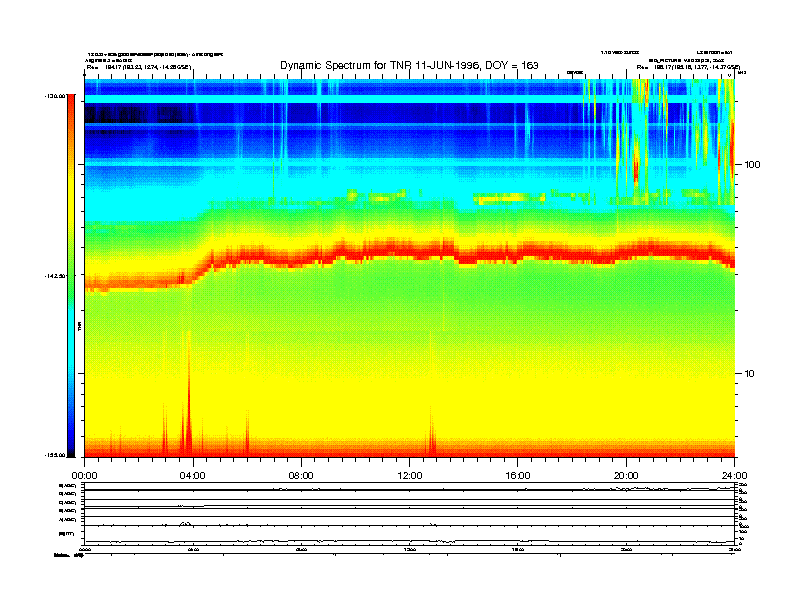Click the 24:00 time axis label
Viewport: 792px width, 612px height.
click(734, 475)
